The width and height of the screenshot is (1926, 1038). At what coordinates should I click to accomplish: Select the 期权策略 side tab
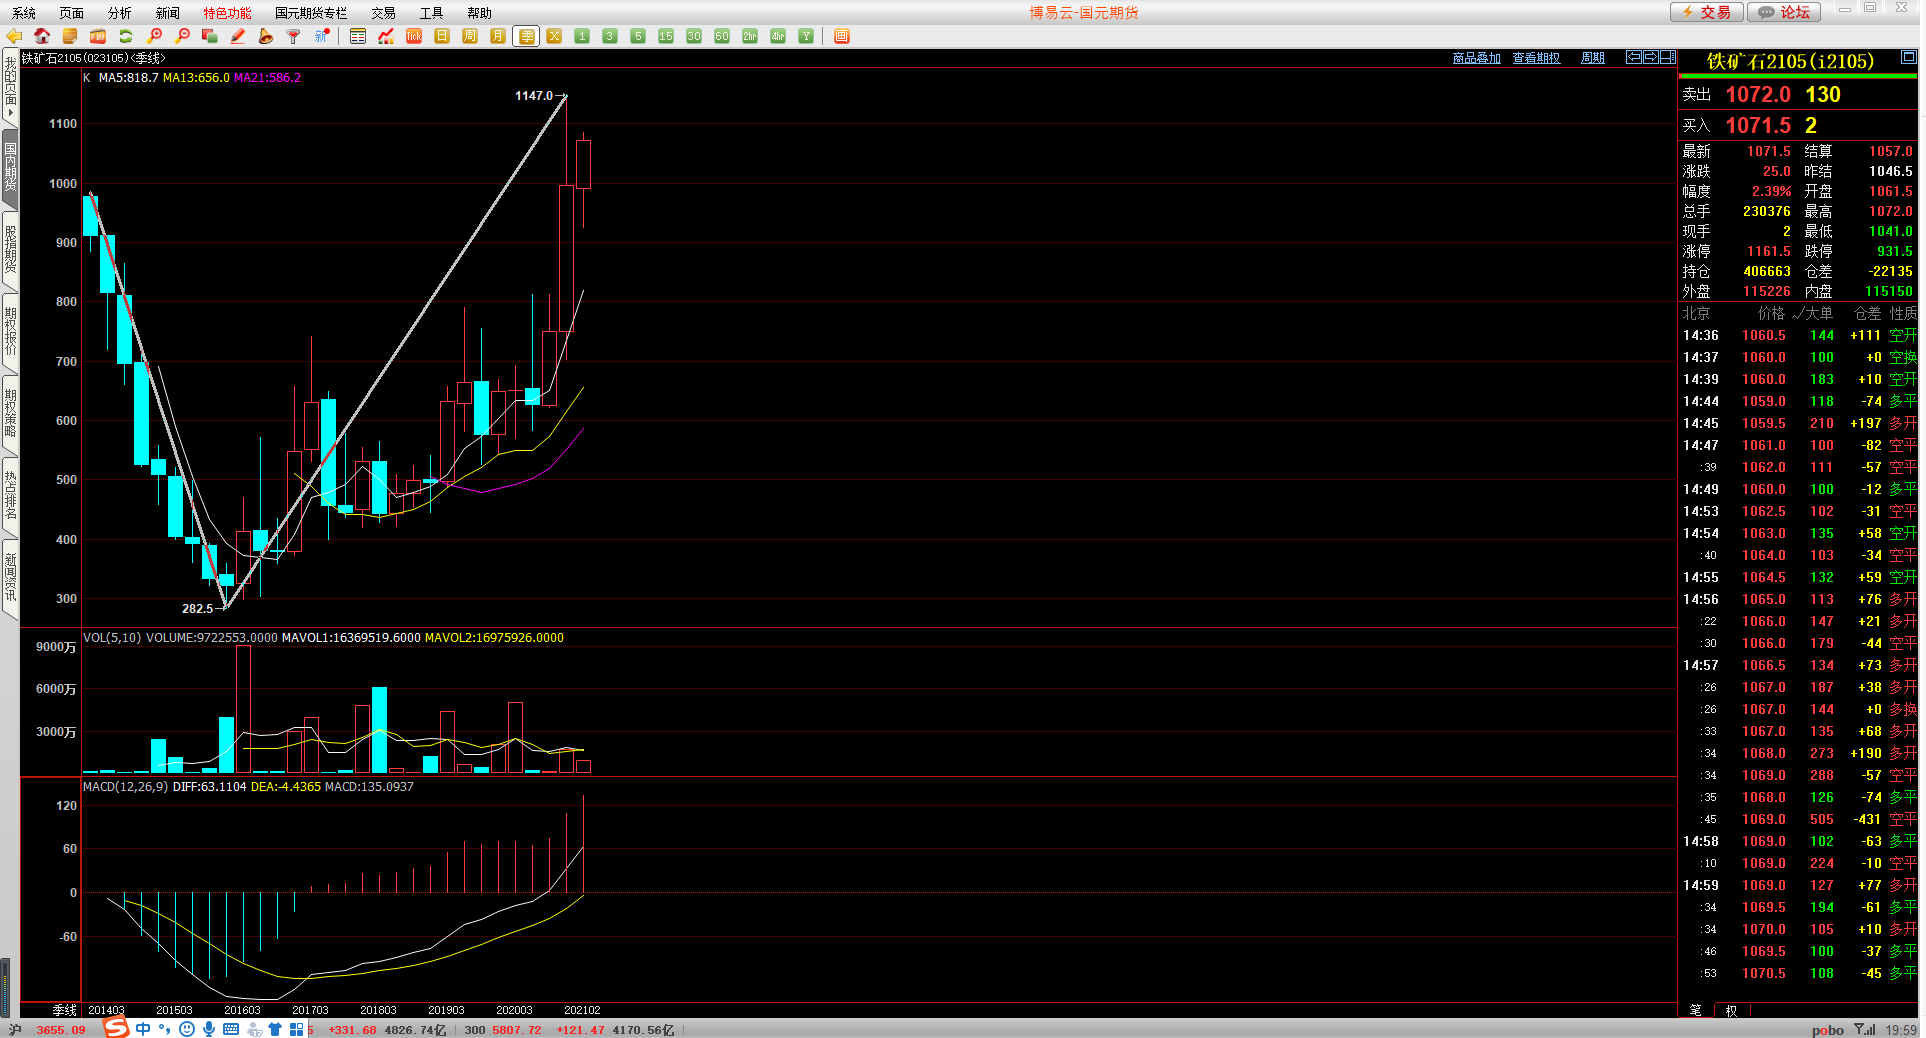10,414
